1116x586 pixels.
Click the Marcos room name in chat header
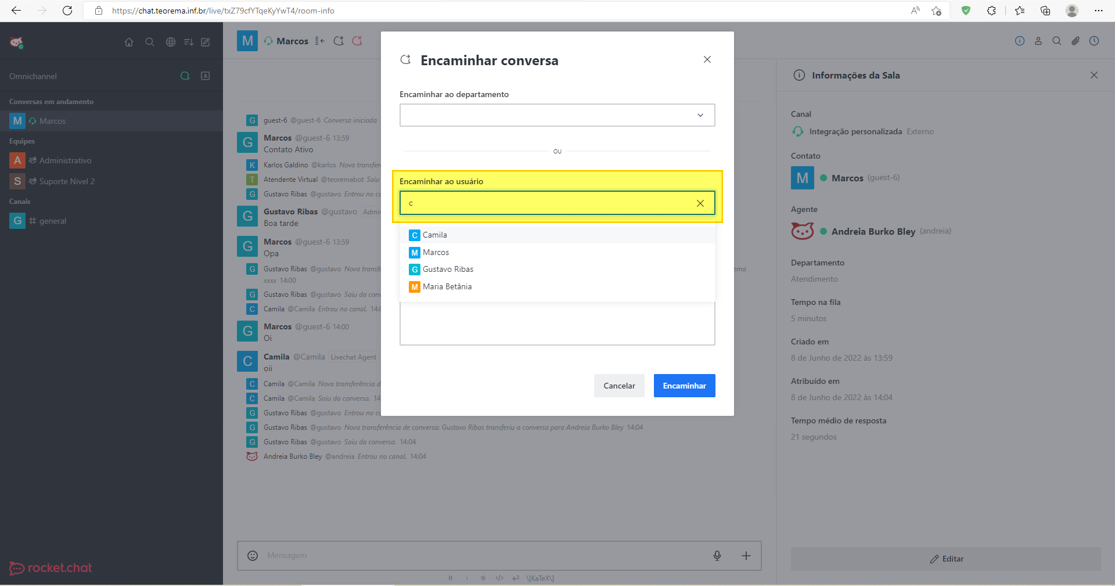(x=293, y=41)
